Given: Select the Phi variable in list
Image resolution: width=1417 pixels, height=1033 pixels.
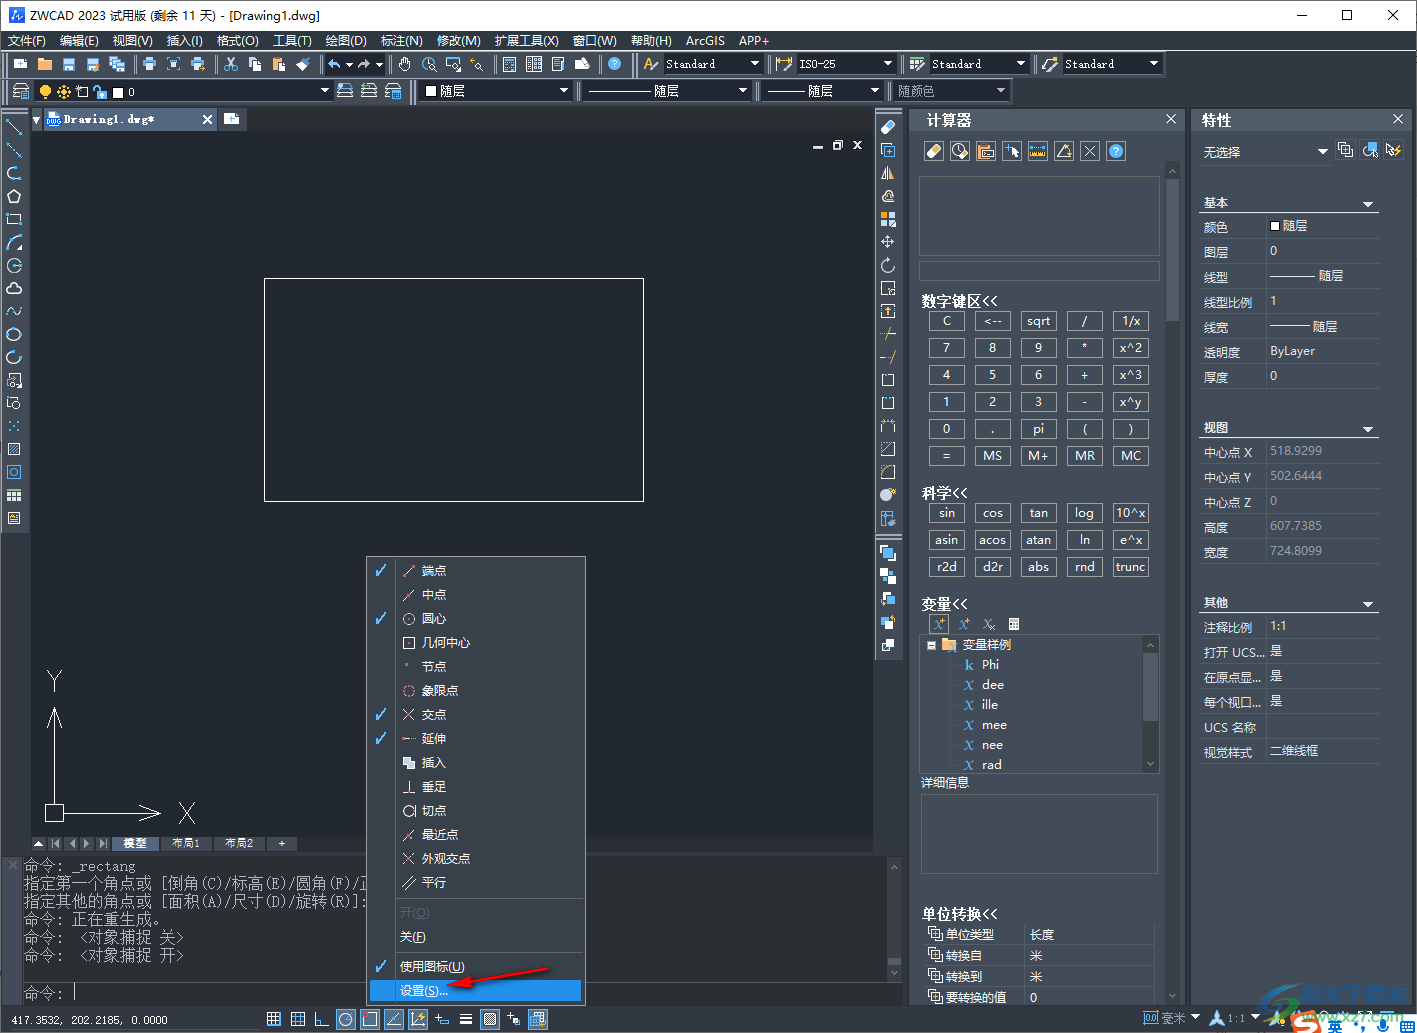Looking at the screenshot, I should point(990,665).
